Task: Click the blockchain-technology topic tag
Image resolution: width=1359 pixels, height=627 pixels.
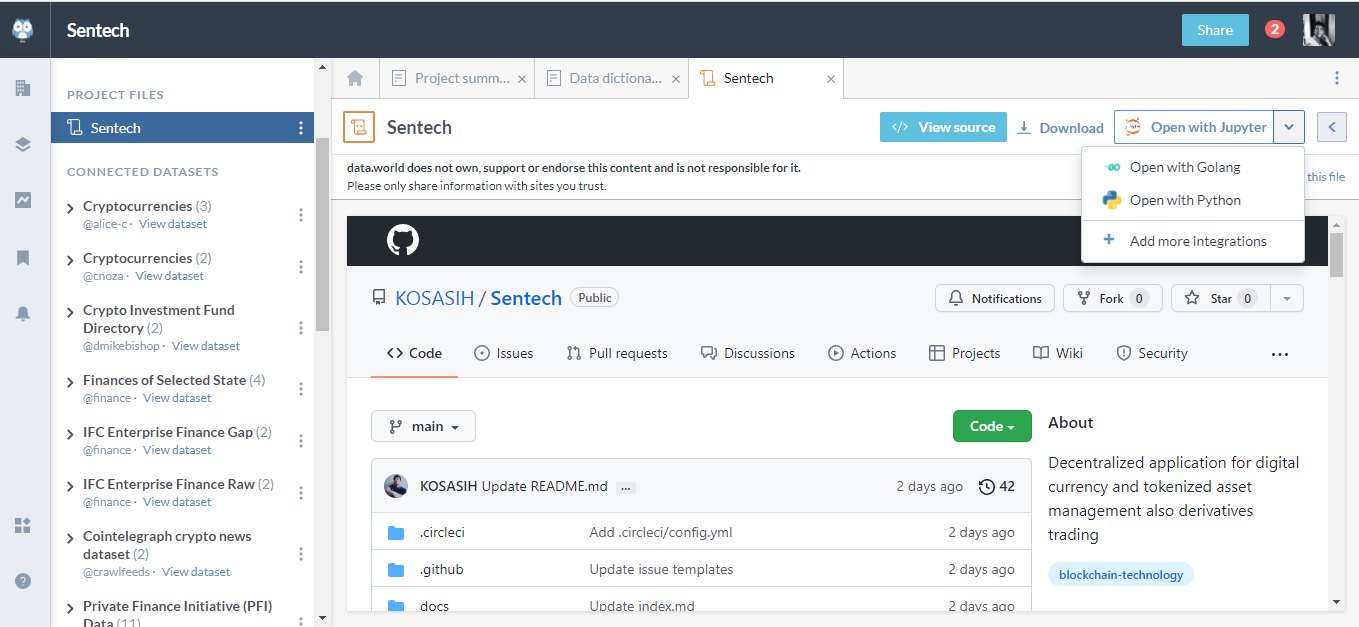Action: [x=1121, y=575]
